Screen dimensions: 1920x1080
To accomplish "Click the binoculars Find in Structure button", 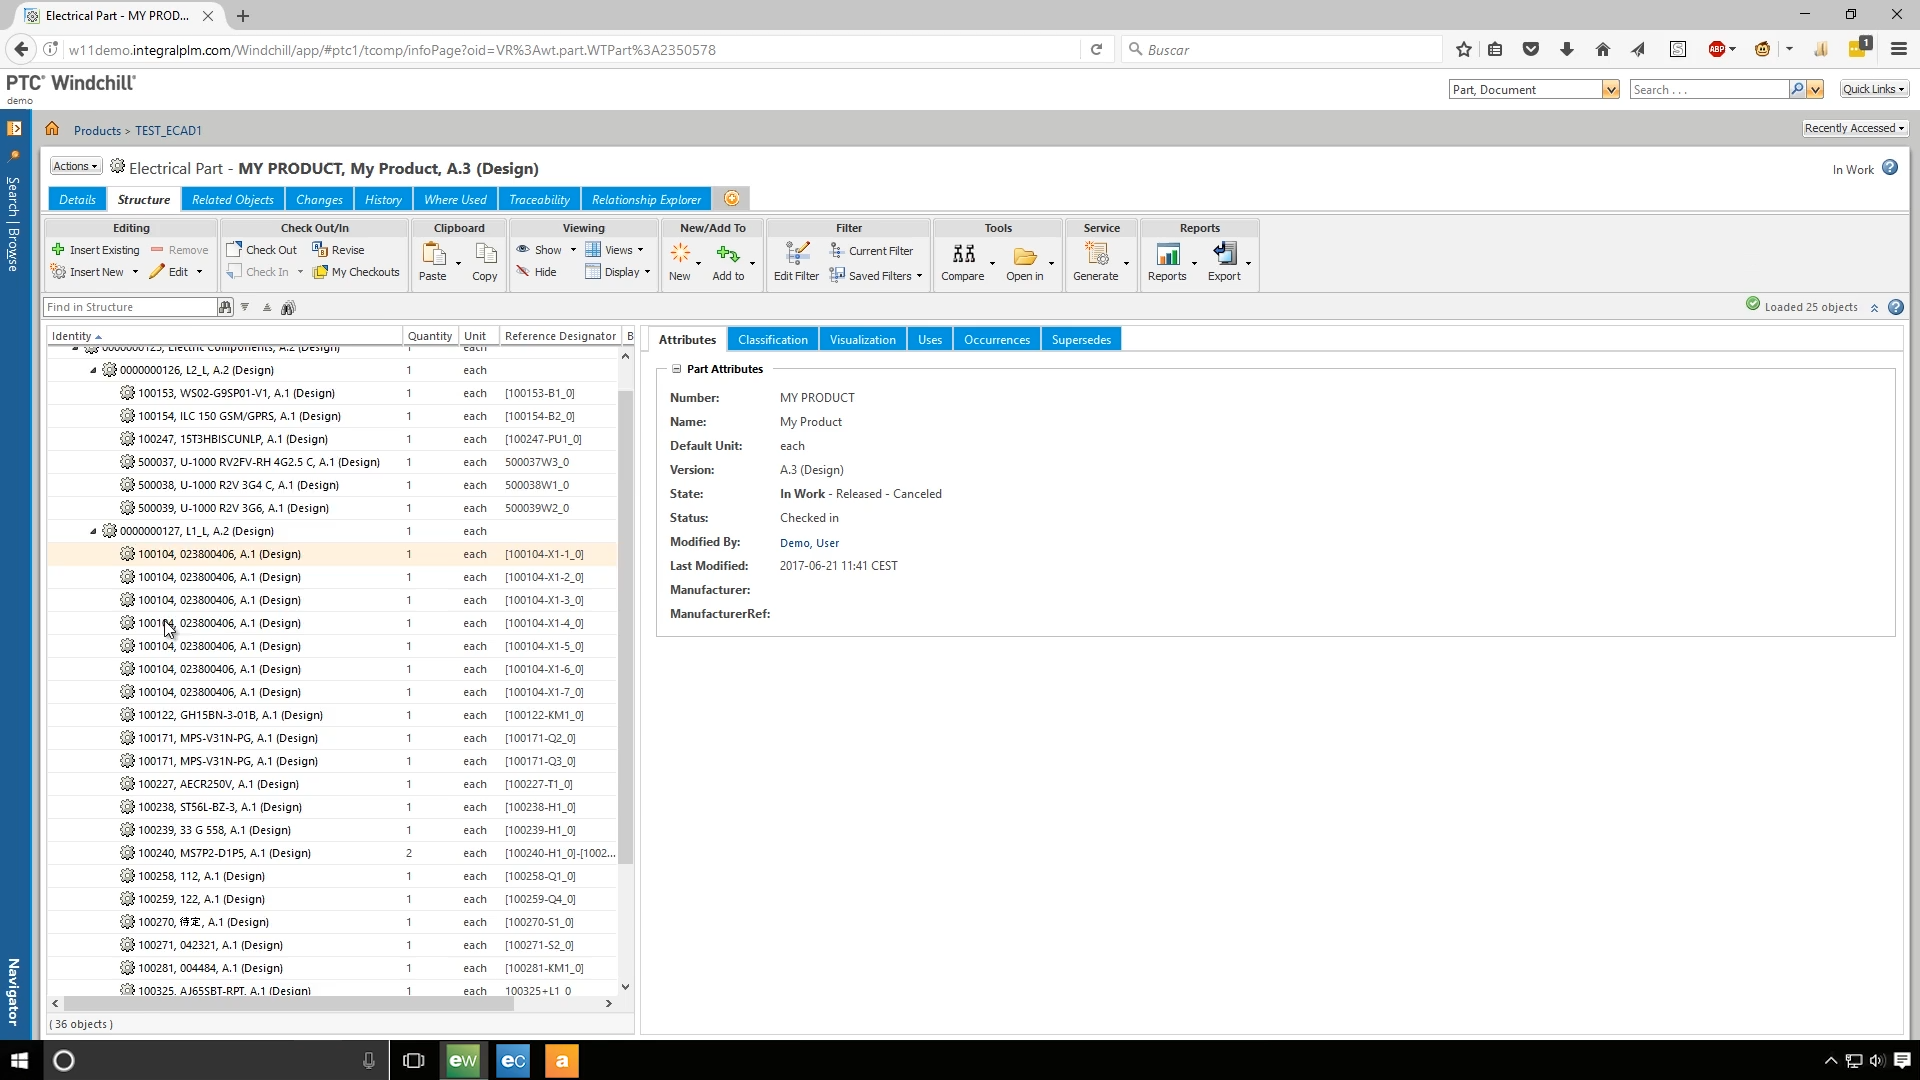I will (225, 307).
